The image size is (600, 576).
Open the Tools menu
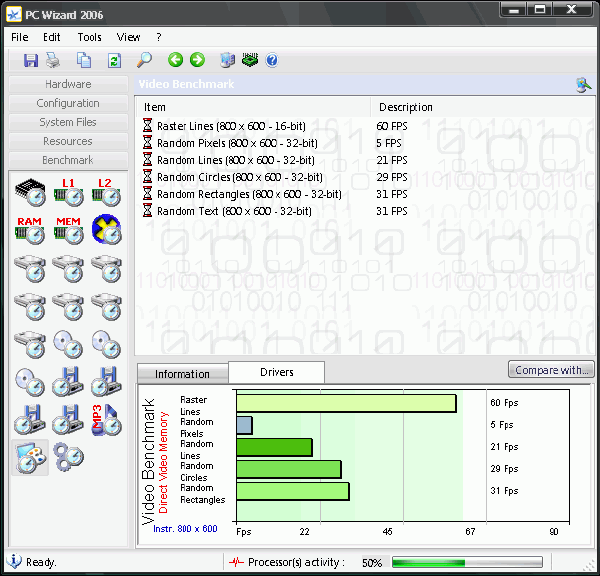[90, 37]
